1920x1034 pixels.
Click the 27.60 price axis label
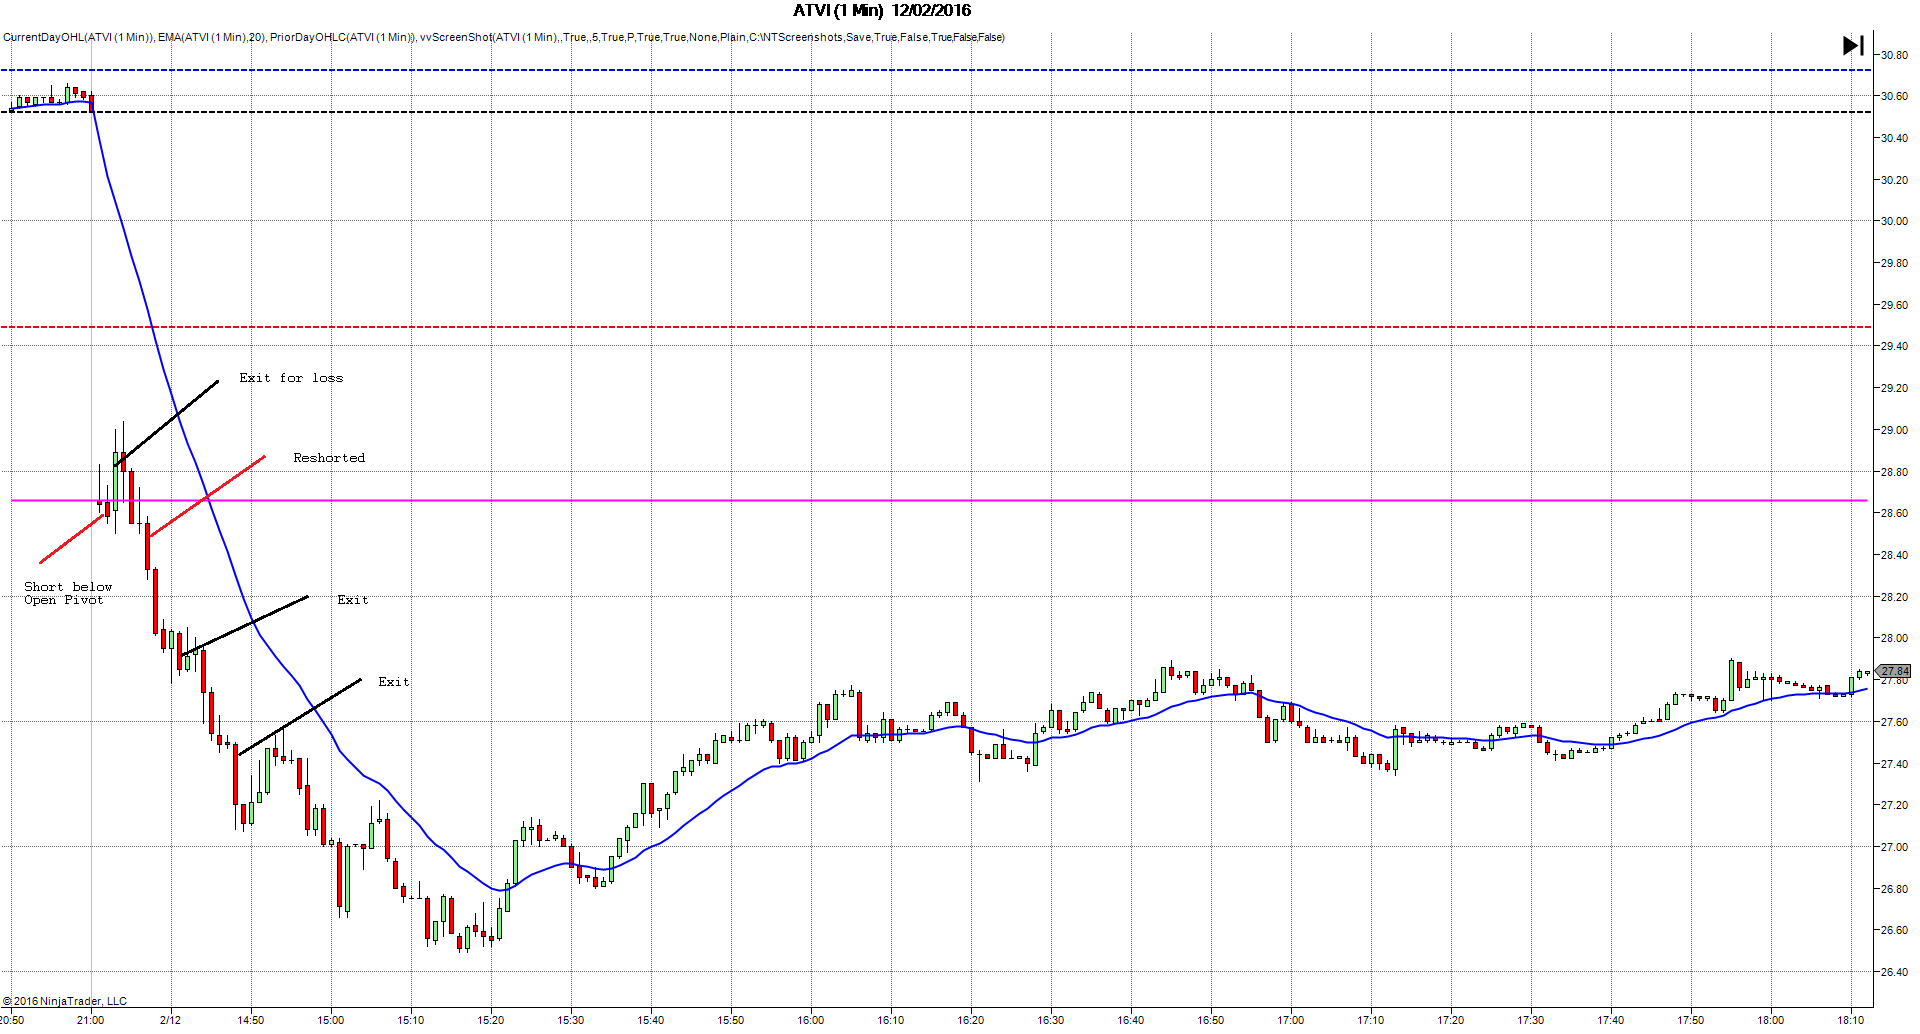[x=1894, y=722]
